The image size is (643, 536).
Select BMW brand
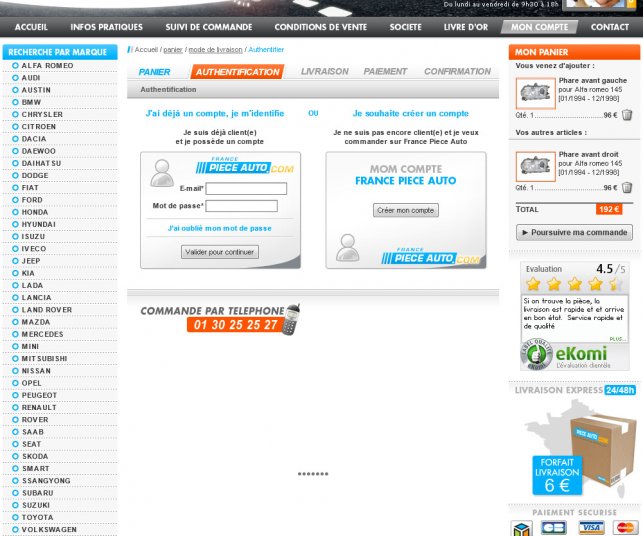pos(31,102)
